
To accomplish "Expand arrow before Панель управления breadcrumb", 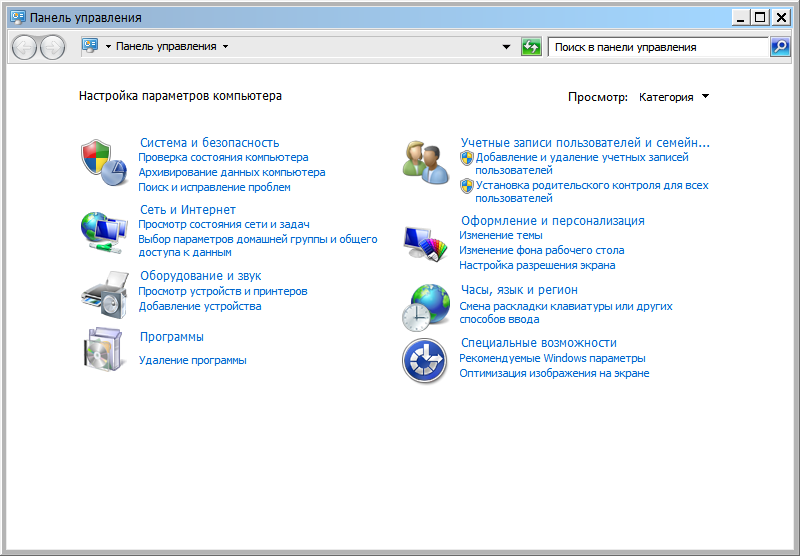I will click(108, 46).
